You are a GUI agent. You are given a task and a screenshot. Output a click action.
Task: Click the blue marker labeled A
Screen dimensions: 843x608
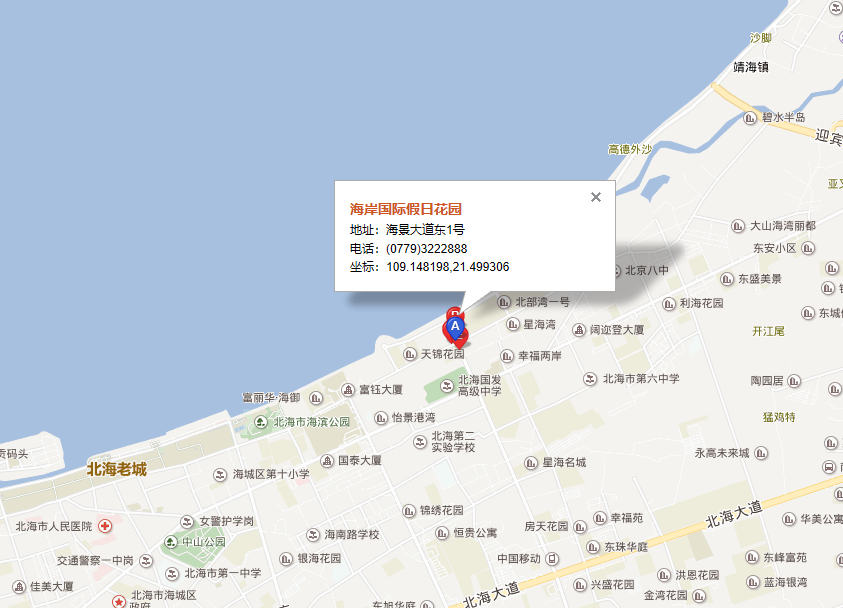[455, 327]
